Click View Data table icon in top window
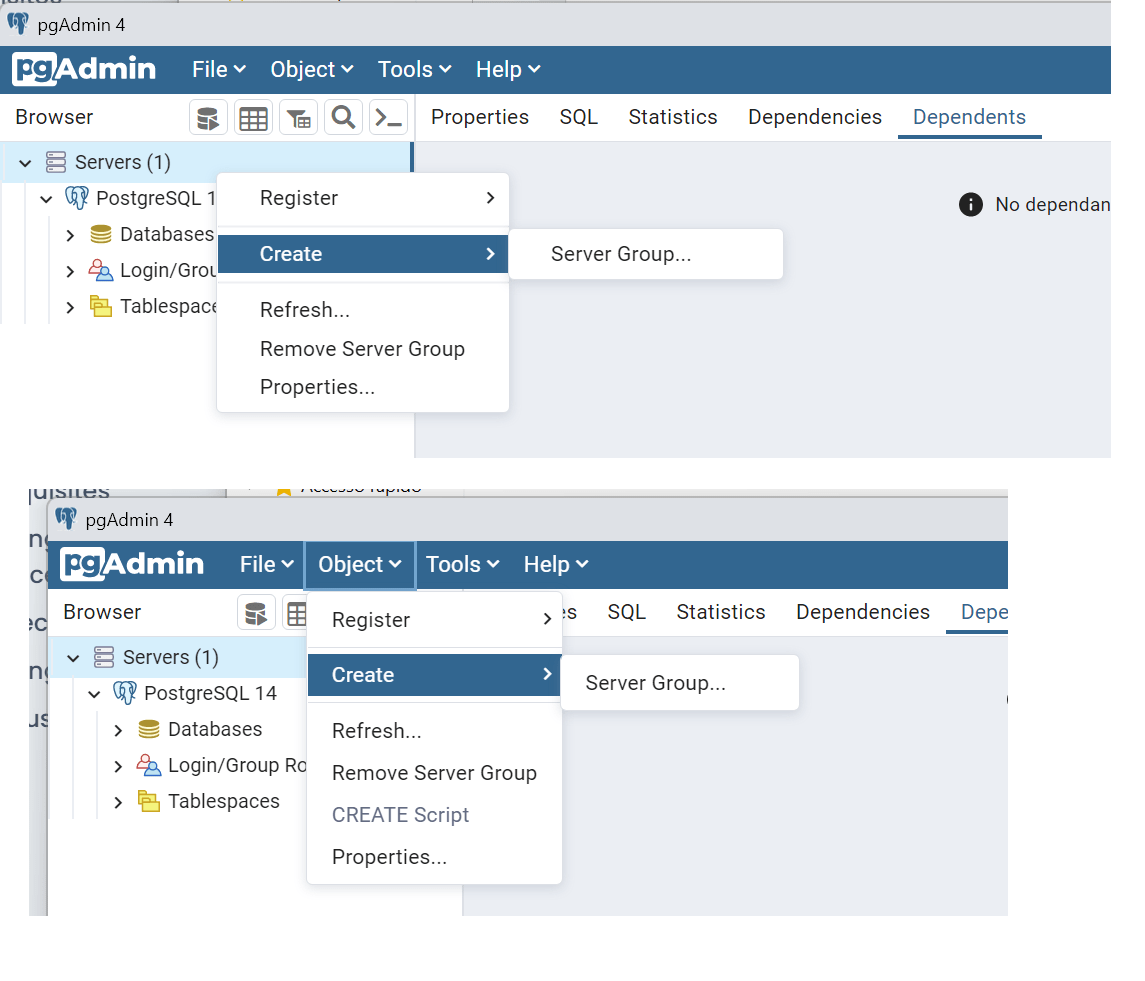The height and width of the screenshot is (981, 1145). tap(253, 118)
